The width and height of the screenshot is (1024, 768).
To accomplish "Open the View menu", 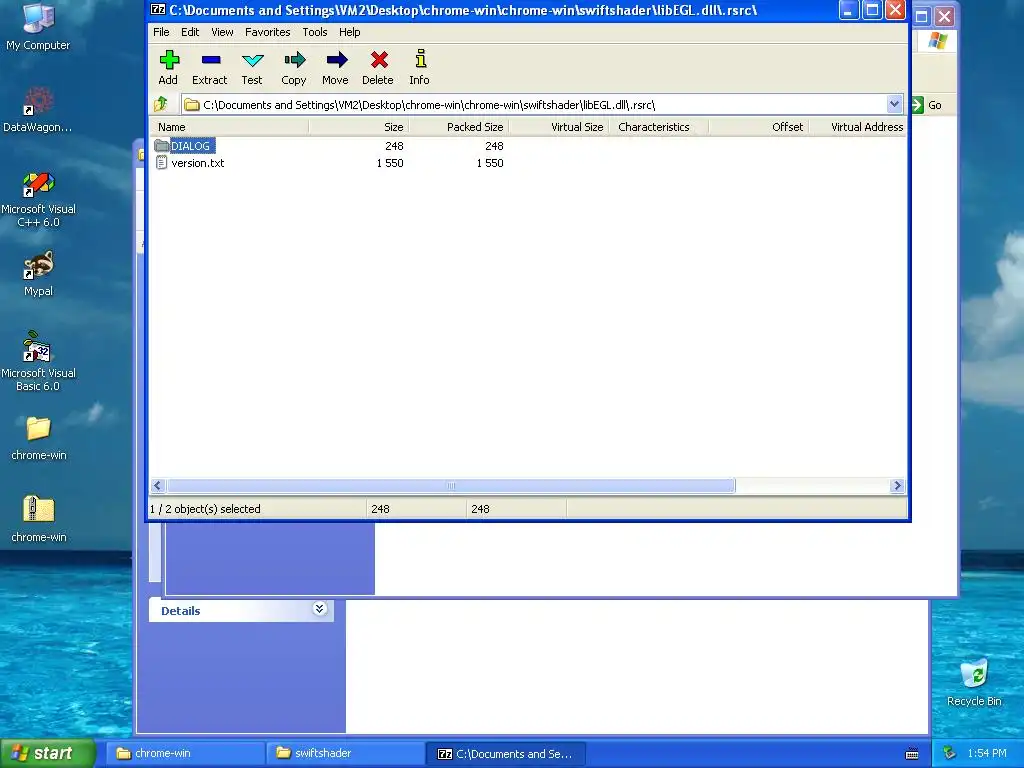I will [x=222, y=32].
